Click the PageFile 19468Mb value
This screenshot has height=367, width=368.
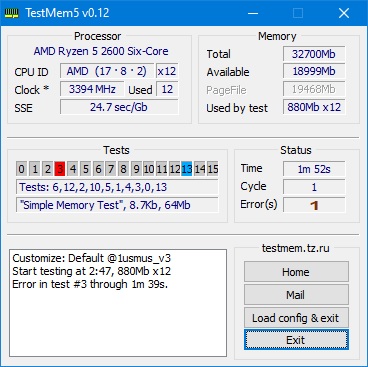[314, 89]
